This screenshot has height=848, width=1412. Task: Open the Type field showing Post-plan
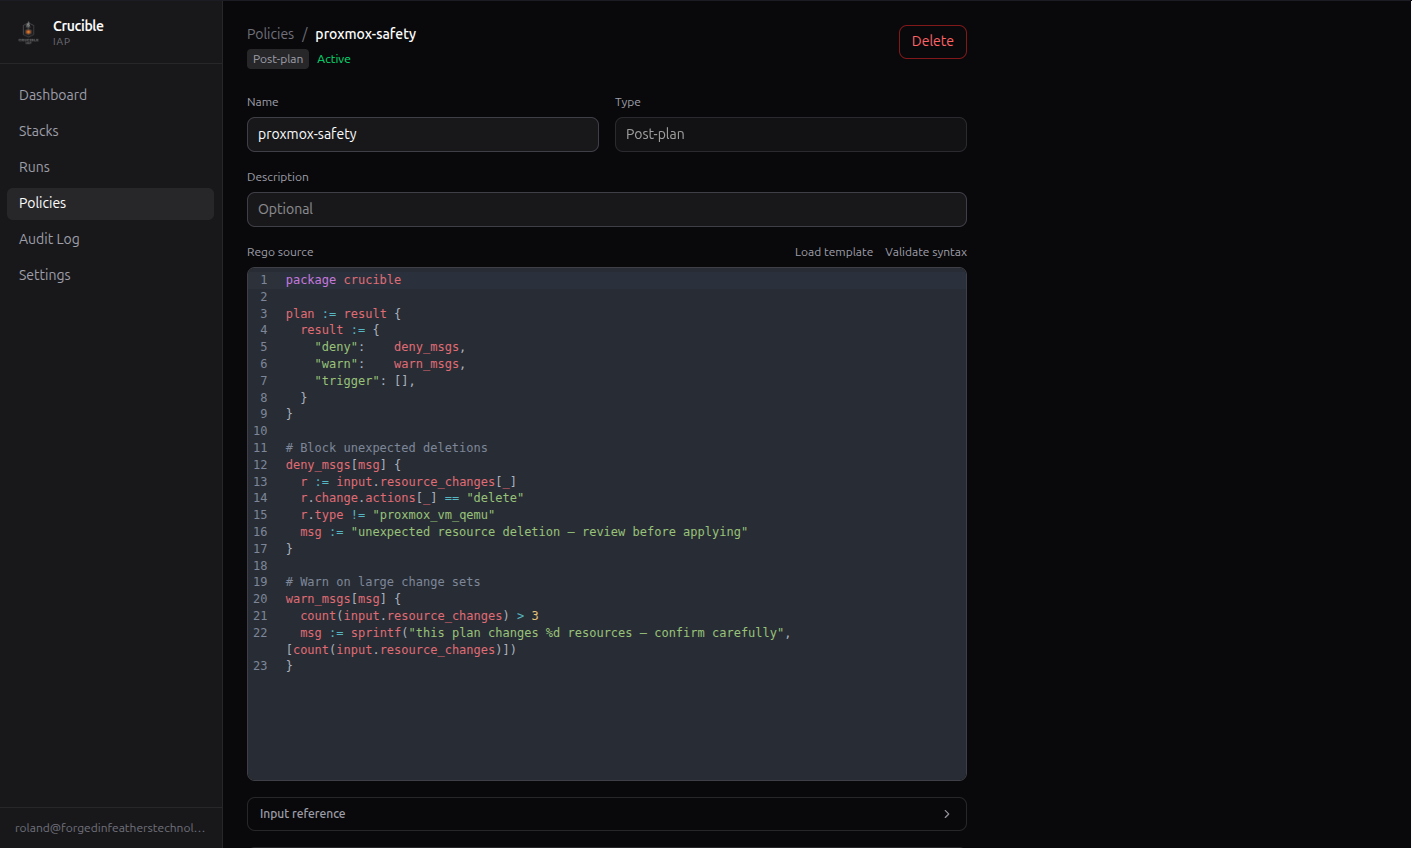[x=790, y=134]
